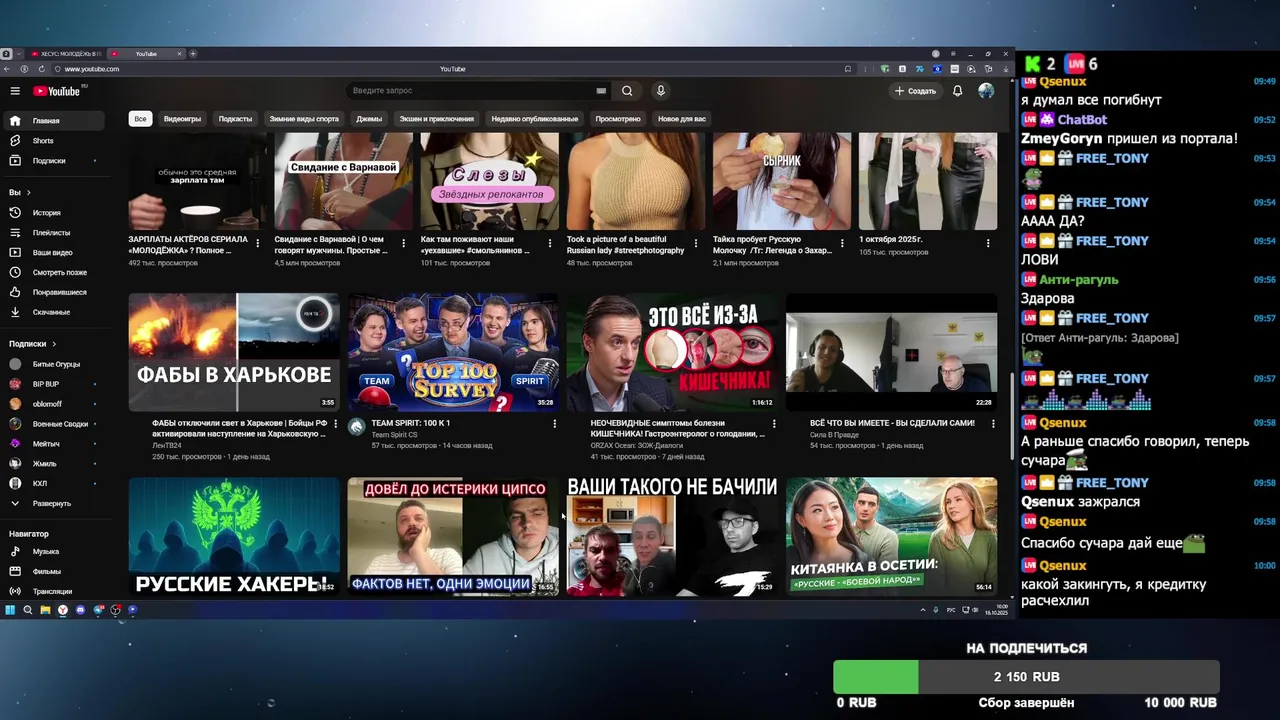Go to Главная in sidebar

53,121
